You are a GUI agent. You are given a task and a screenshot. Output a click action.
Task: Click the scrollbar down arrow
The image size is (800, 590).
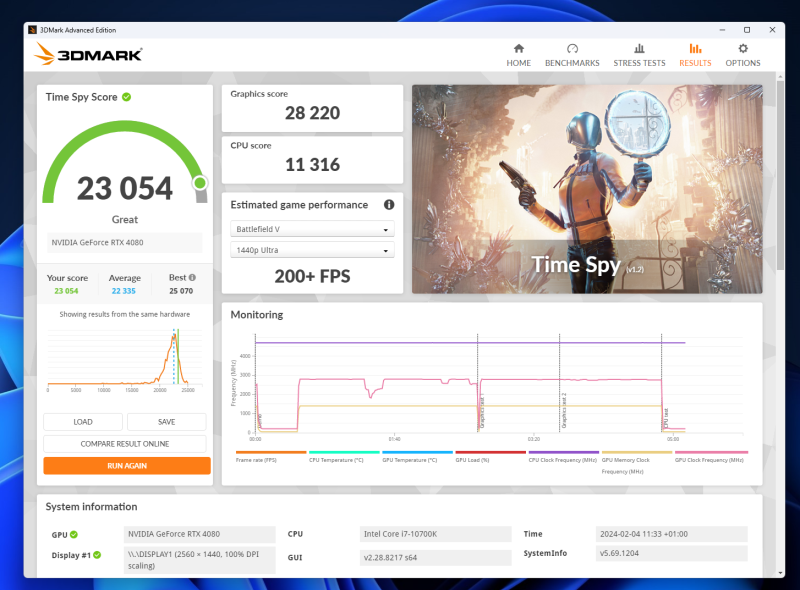coord(780,573)
